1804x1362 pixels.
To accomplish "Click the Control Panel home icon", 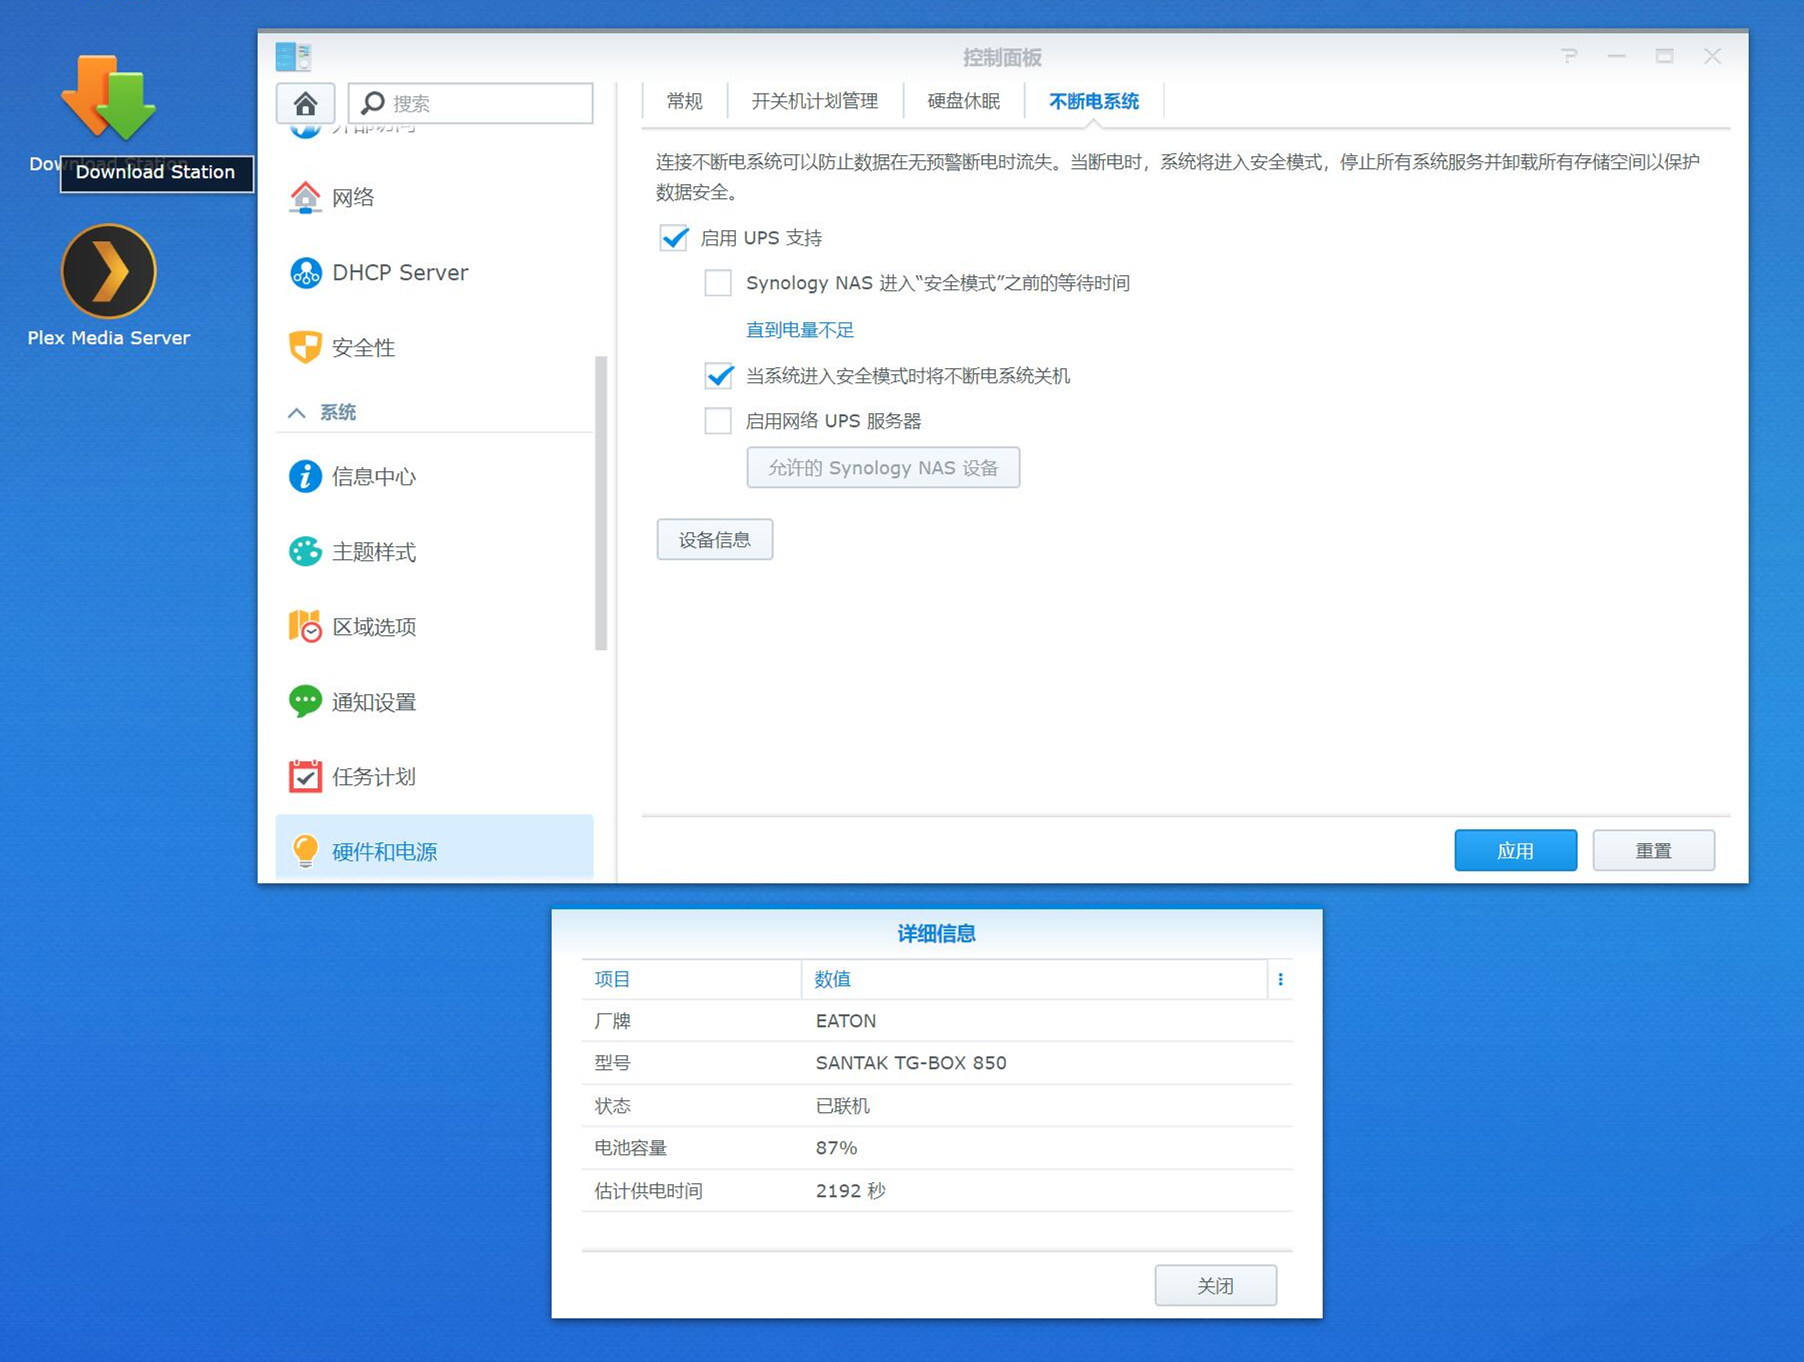I will [x=305, y=102].
